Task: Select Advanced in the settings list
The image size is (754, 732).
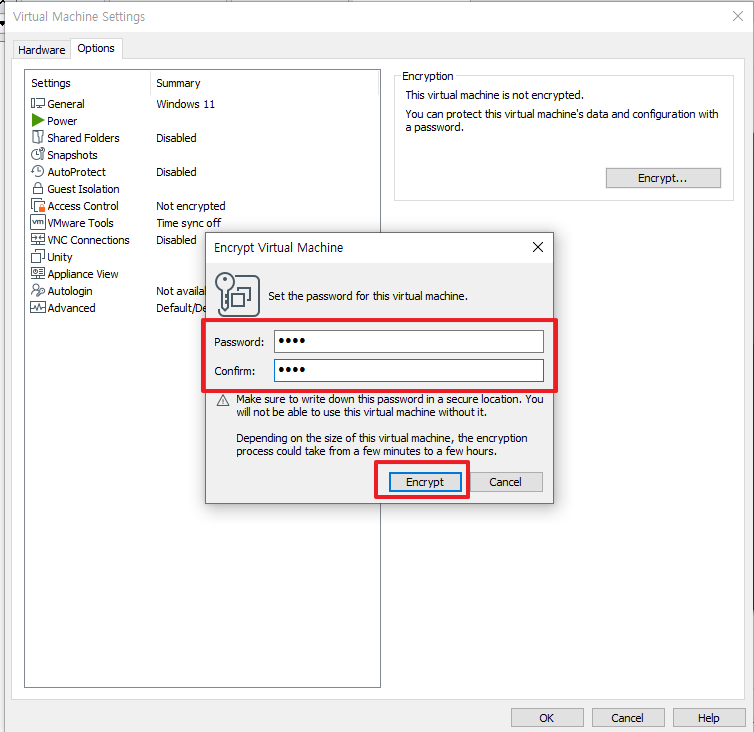Action: [71, 308]
